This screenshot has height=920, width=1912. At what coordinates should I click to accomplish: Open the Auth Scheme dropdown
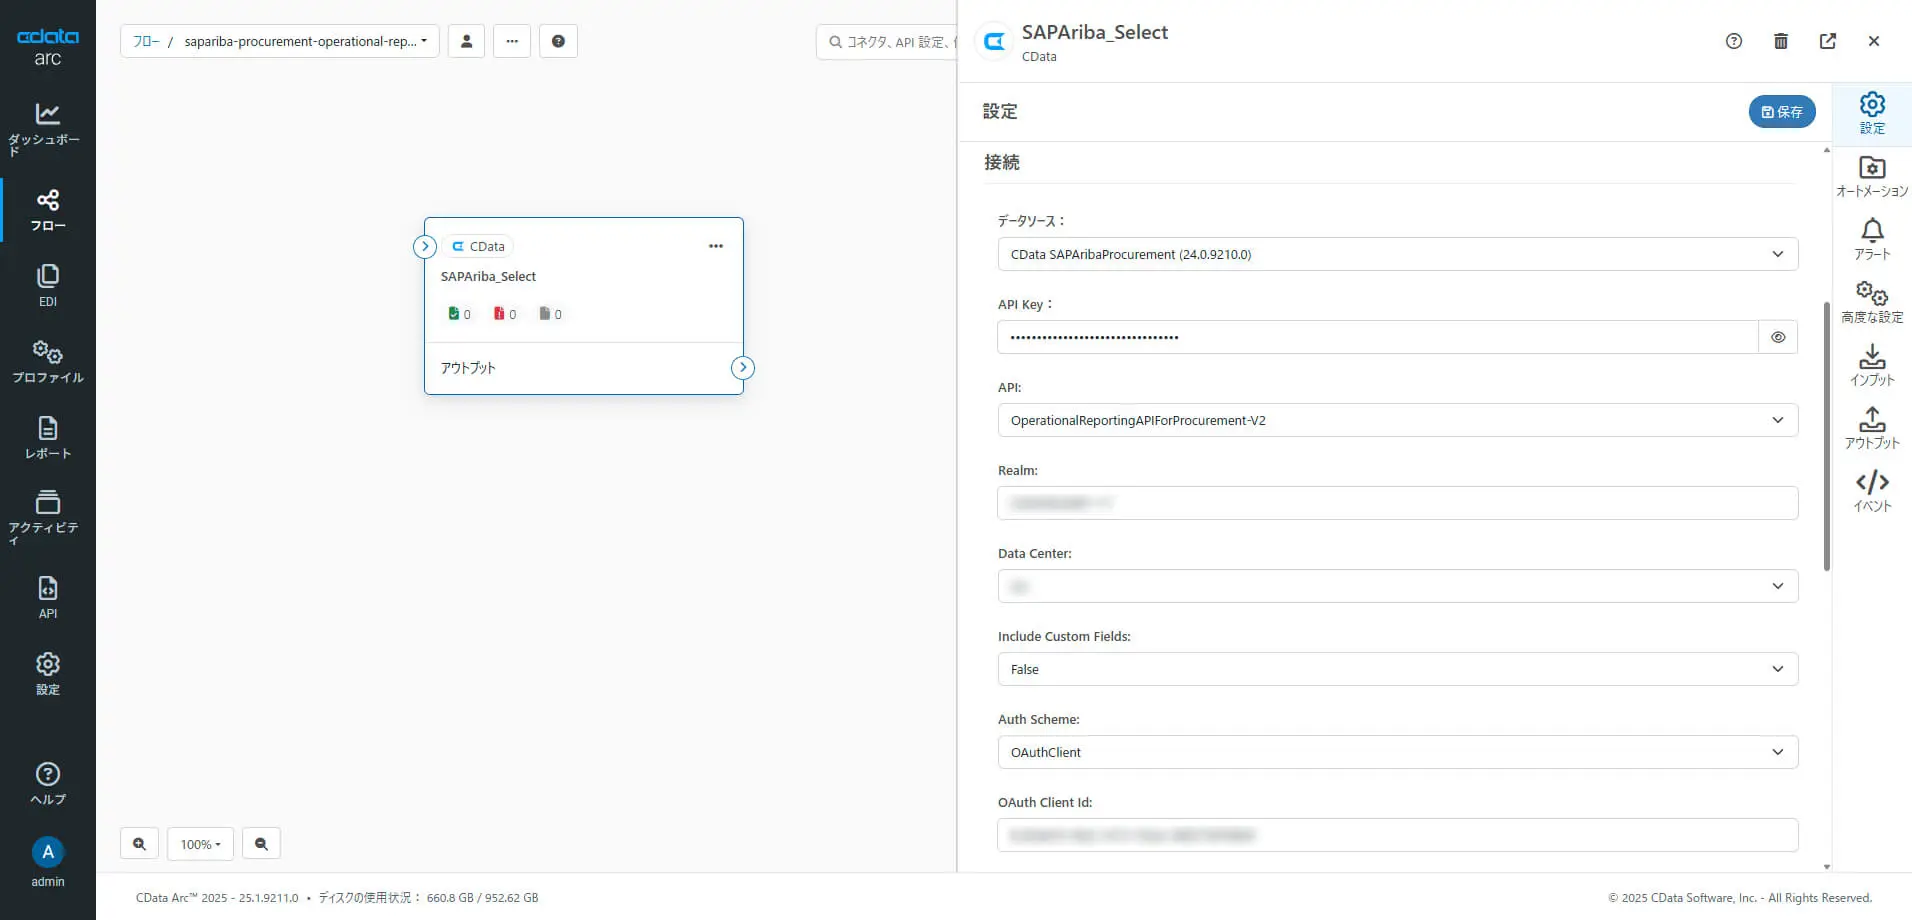1397,752
